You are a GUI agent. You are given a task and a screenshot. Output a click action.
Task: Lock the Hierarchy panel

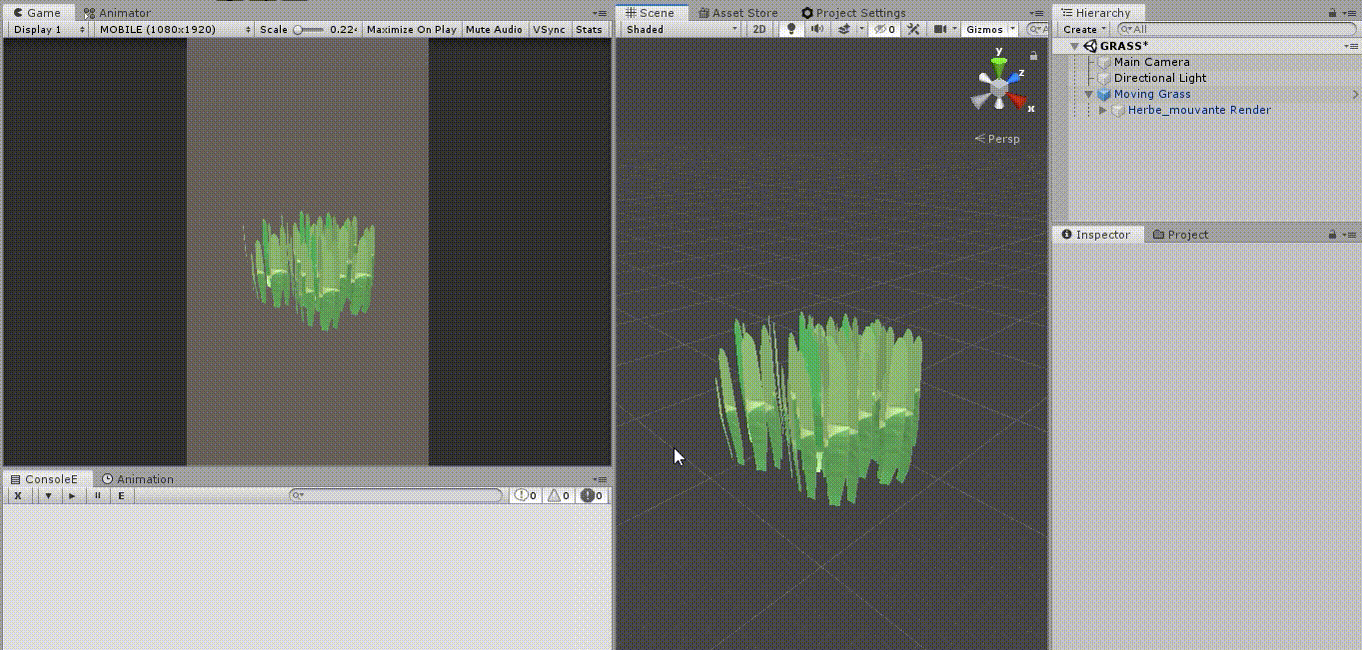[1332, 13]
